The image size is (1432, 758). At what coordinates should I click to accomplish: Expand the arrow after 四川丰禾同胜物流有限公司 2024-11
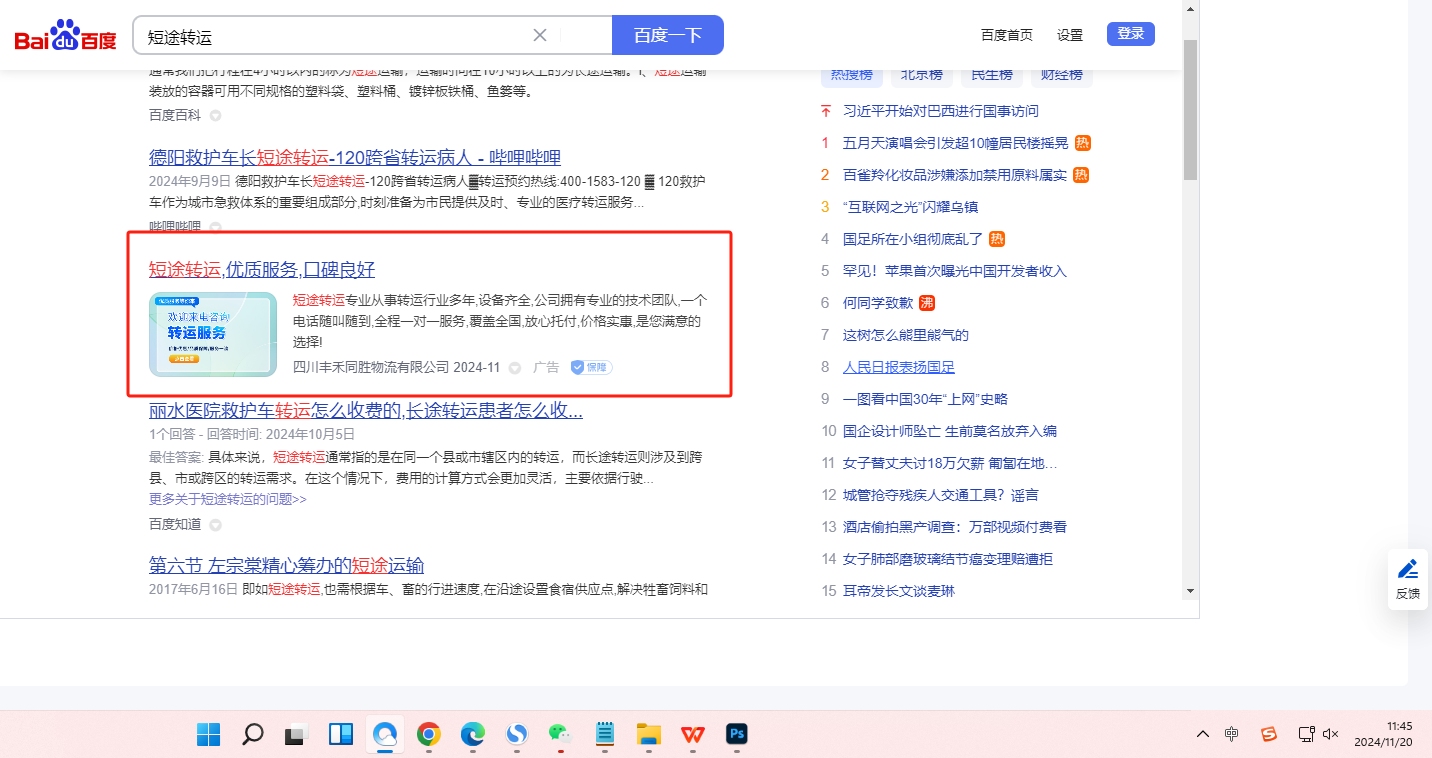point(515,368)
